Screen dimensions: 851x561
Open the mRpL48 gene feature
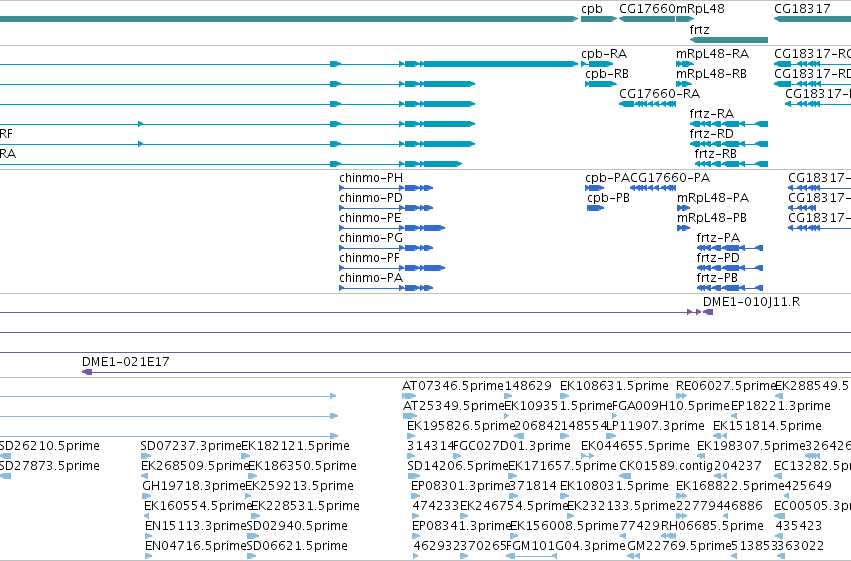(x=685, y=19)
